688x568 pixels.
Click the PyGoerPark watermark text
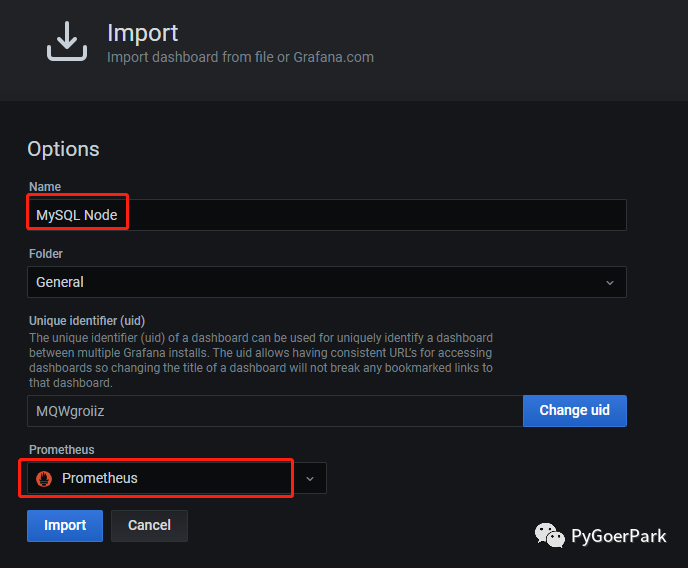[x=618, y=537]
